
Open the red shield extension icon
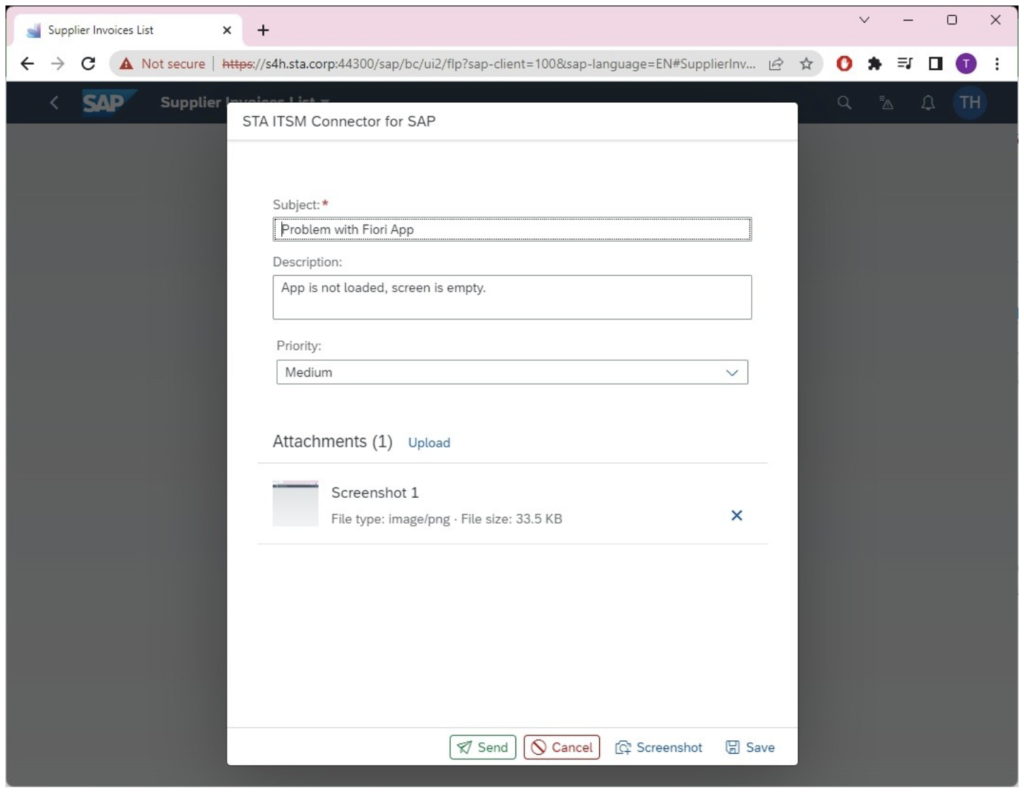click(844, 63)
